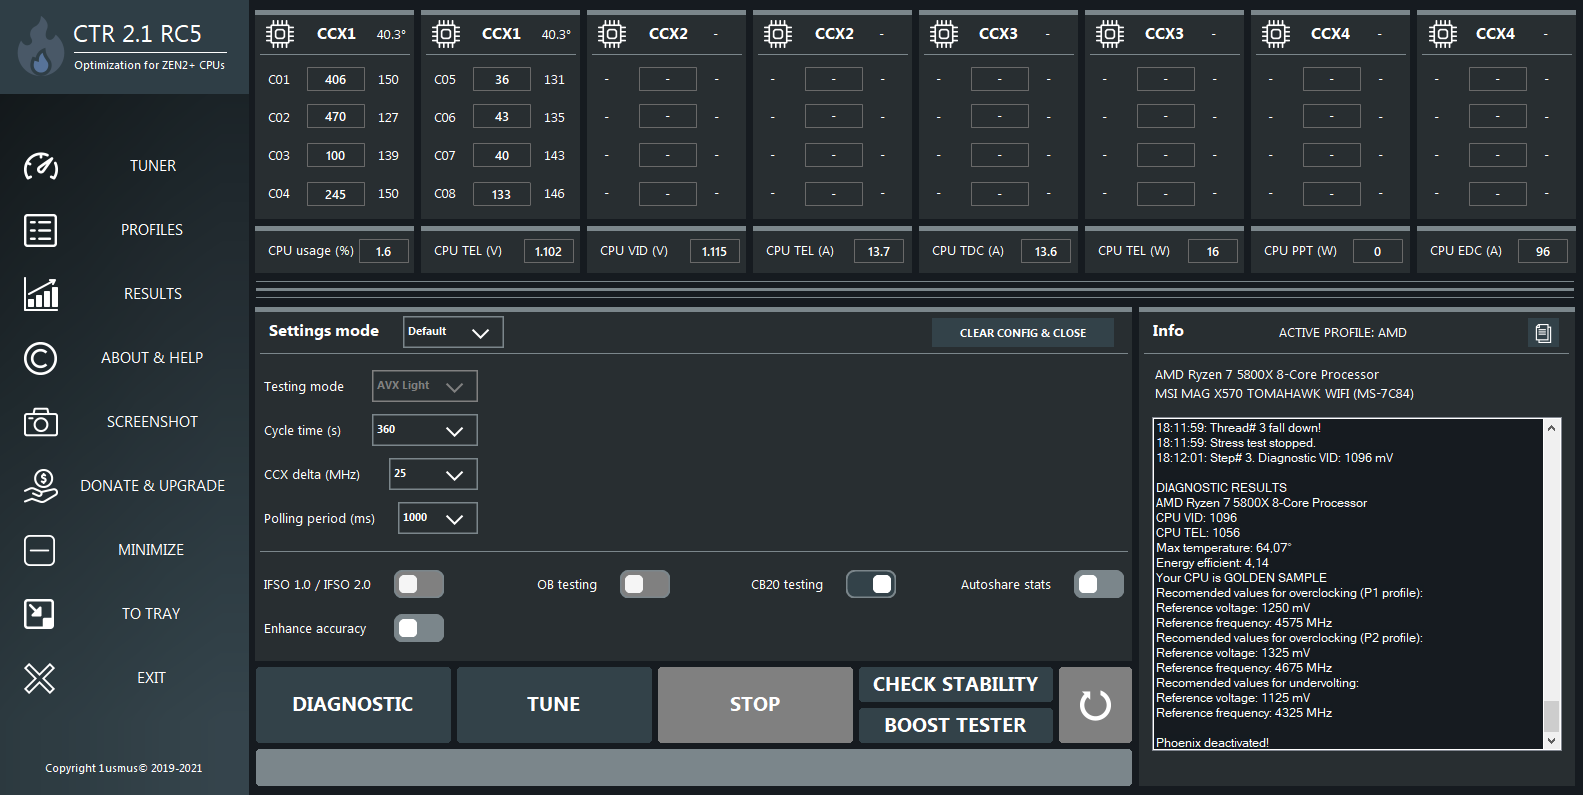Open the Profiles list icon
Screen dimensions: 1583x795
click(x=41, y=230)
